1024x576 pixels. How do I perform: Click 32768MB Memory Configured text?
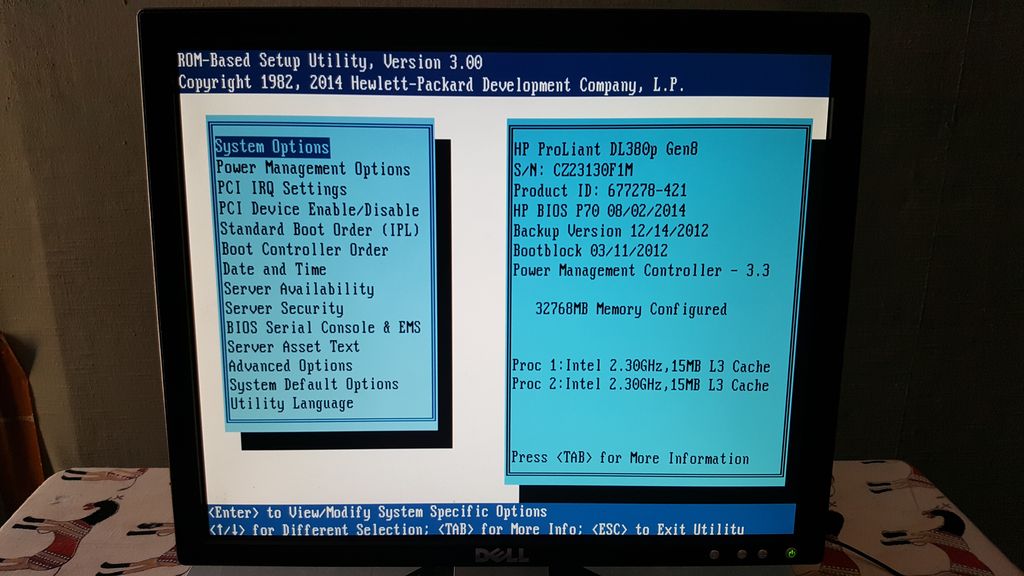pyautogui.click(x=631, y=309)
